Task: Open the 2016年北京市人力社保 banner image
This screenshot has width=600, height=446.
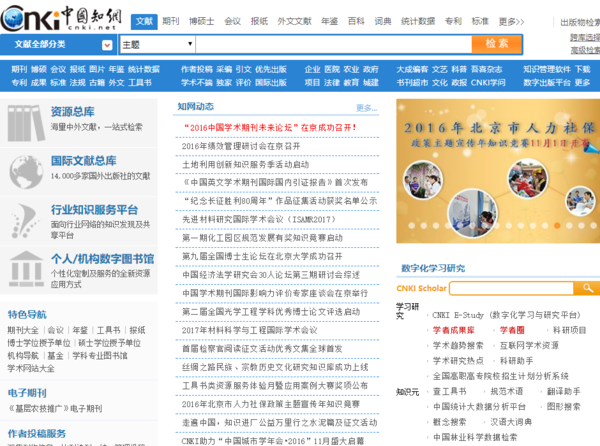Action: 498,171
